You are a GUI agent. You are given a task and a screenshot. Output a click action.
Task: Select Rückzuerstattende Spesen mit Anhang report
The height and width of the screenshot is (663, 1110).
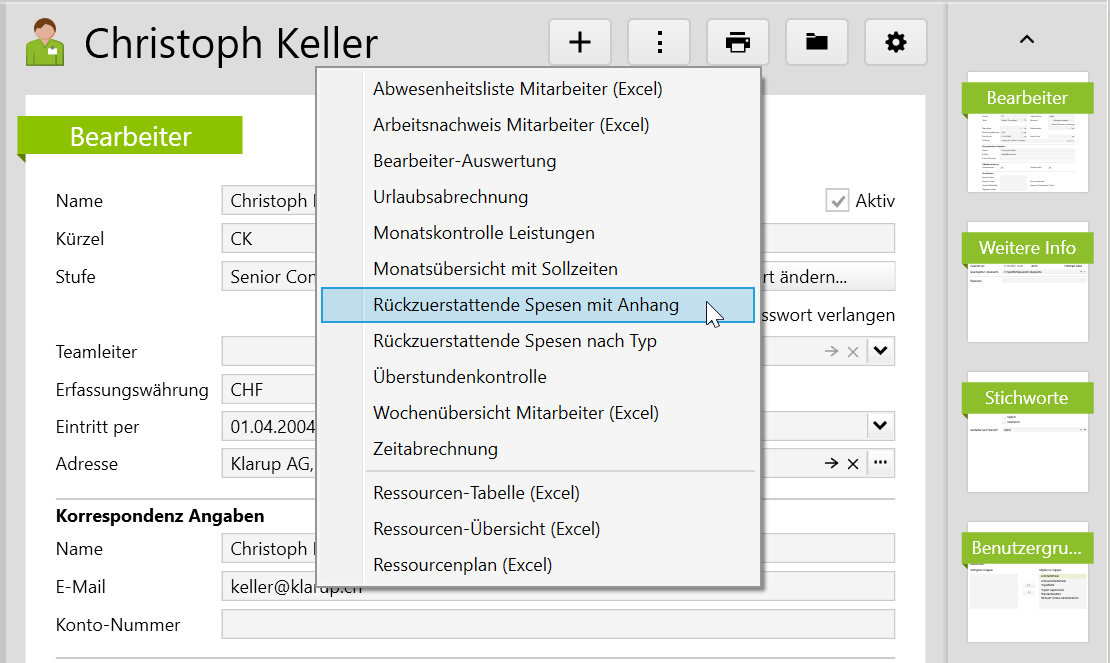pyautogui.click(x=526, y=305)
